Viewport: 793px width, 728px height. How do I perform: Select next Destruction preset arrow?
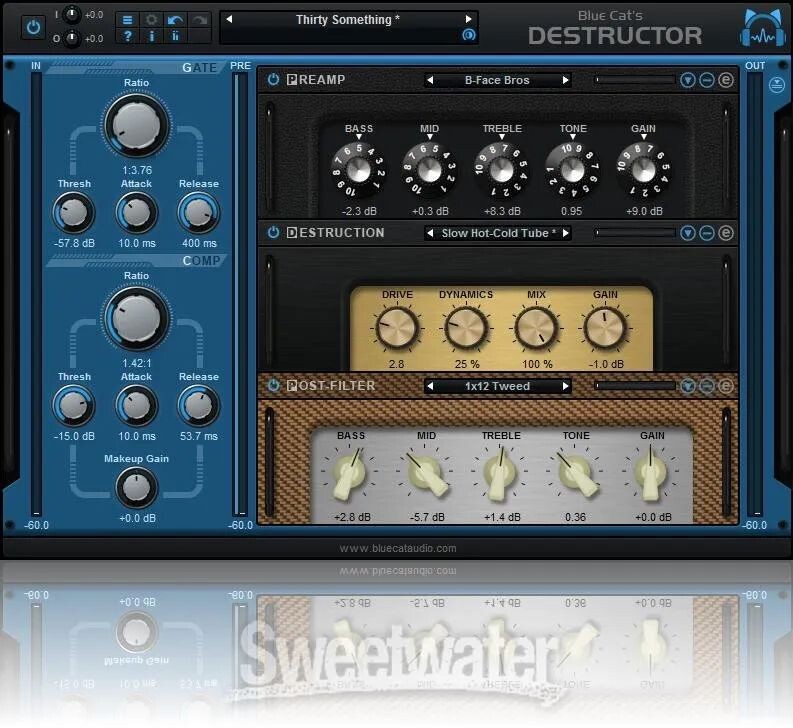coord(565,233)
